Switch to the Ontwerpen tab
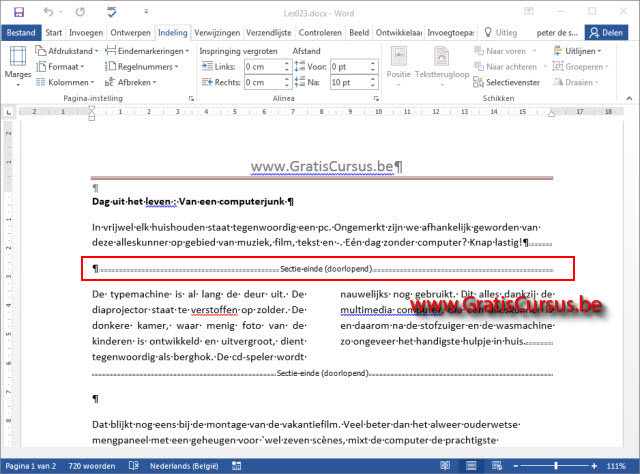This screenshot has width=640, height=474. [130, 33]
